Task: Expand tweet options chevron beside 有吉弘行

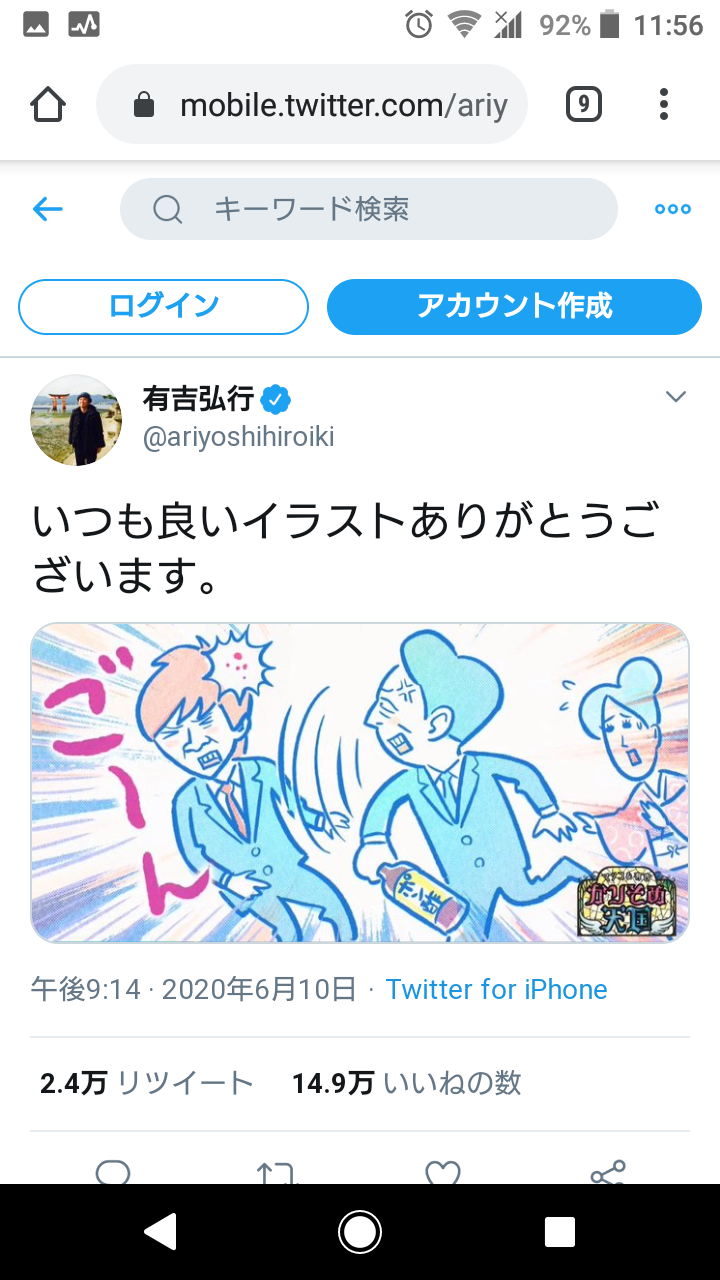Action: 676,397
